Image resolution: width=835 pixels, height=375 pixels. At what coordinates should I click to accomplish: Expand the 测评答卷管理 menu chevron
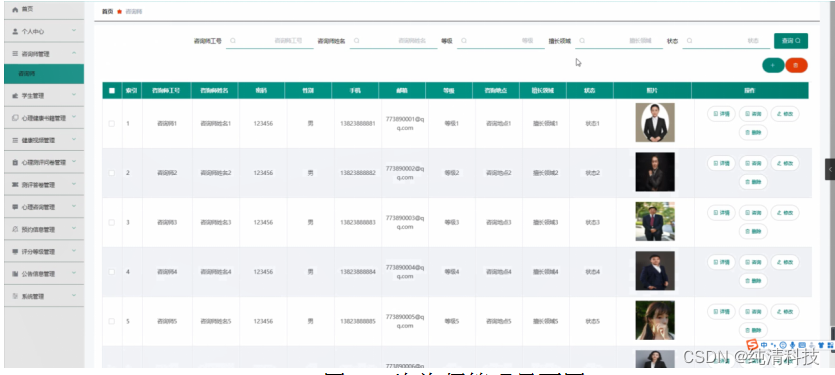coord(74,184)
